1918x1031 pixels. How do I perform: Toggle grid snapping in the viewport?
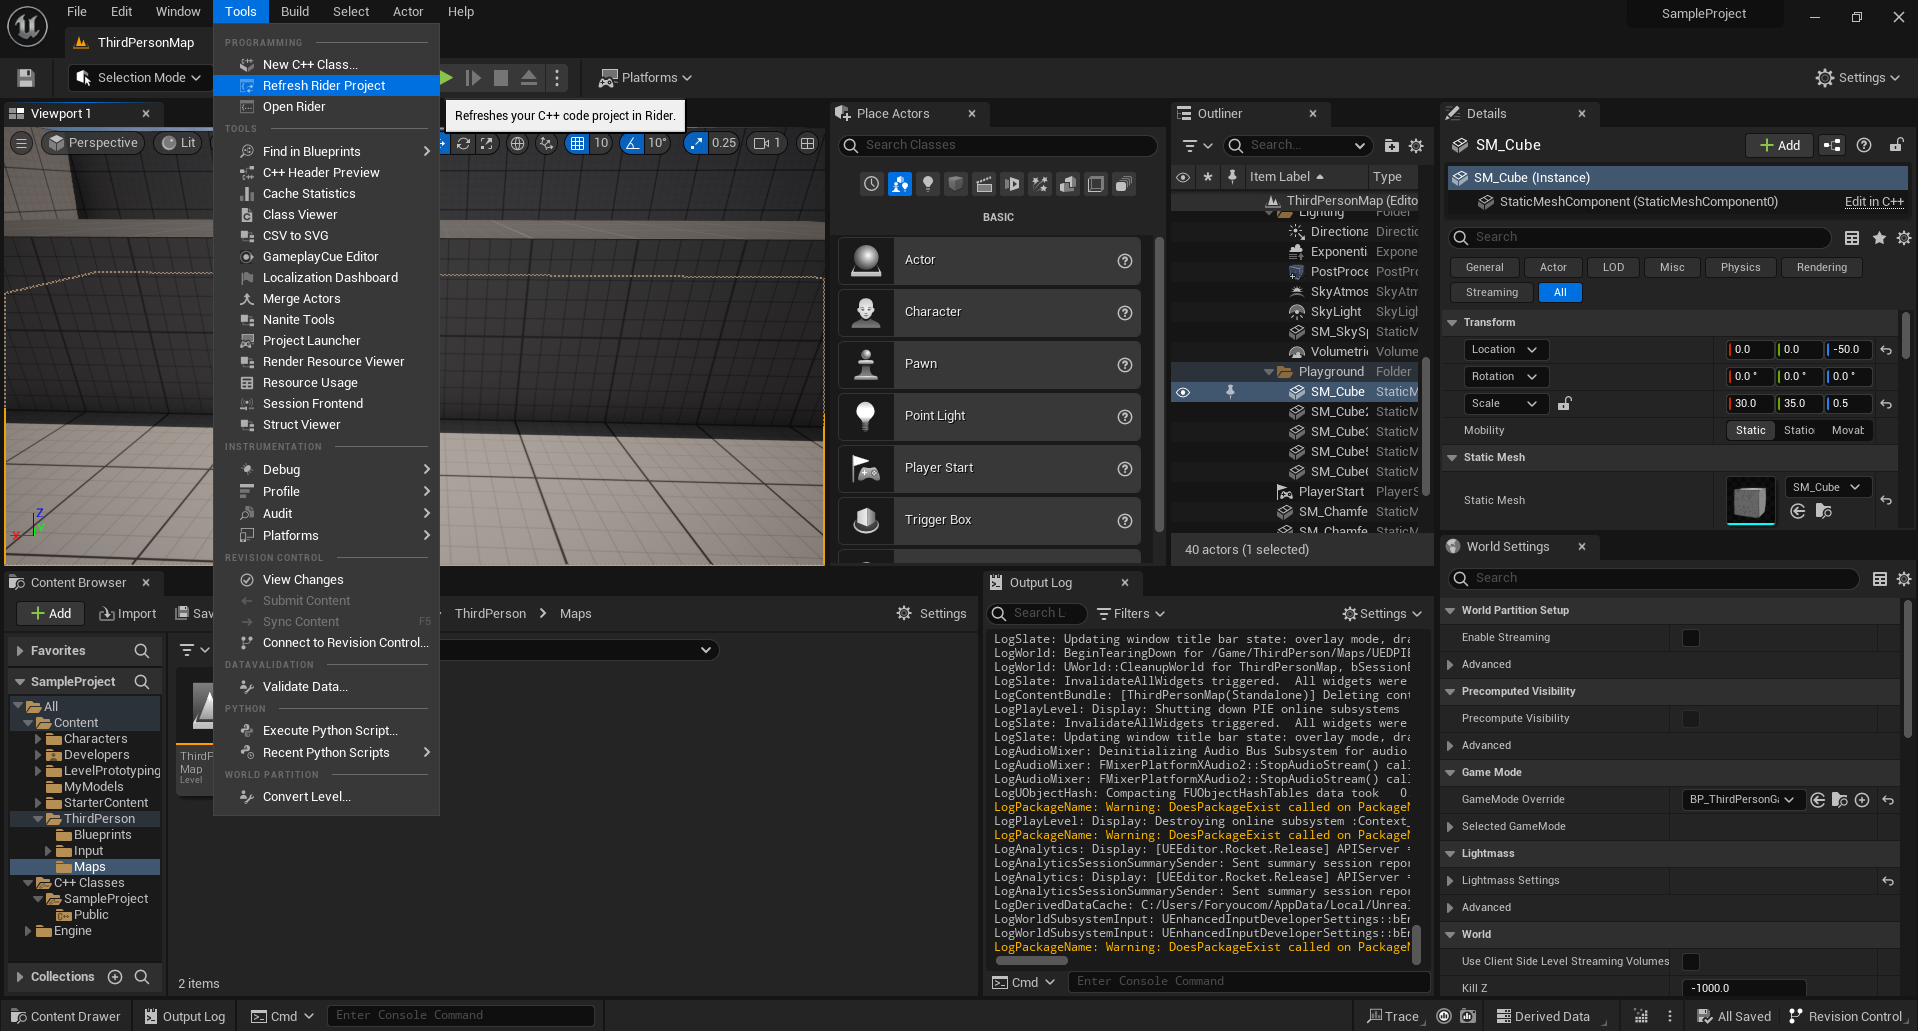577,143
